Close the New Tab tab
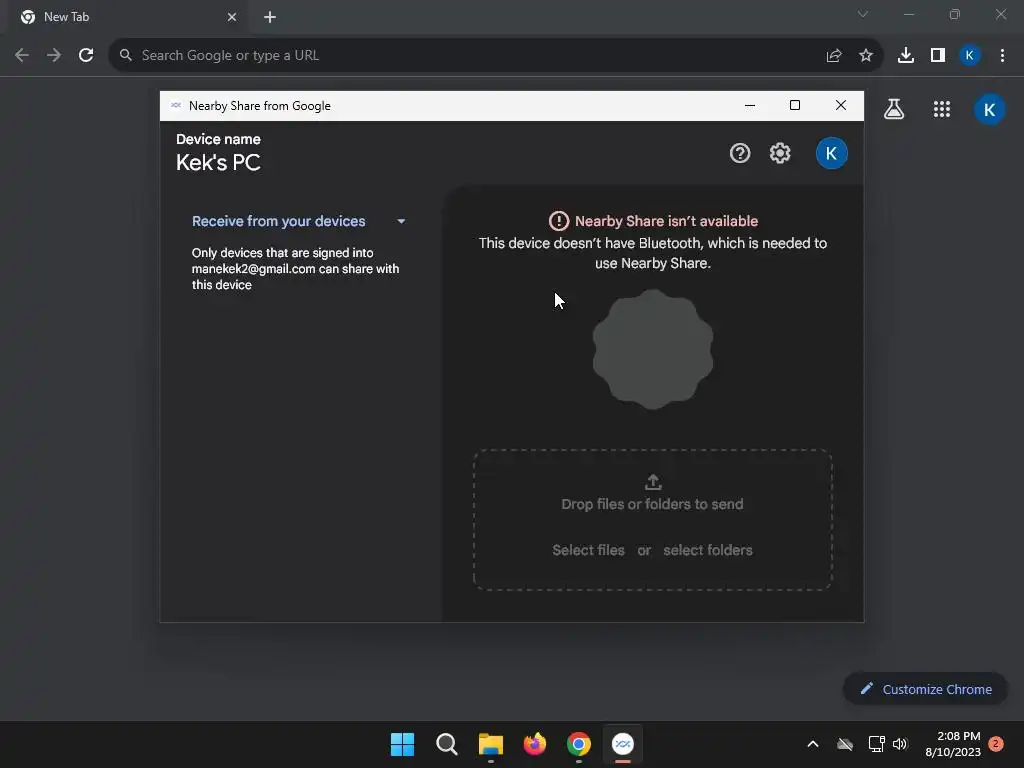This screenshot has width=1024, height=768. [x=232, y=17]
